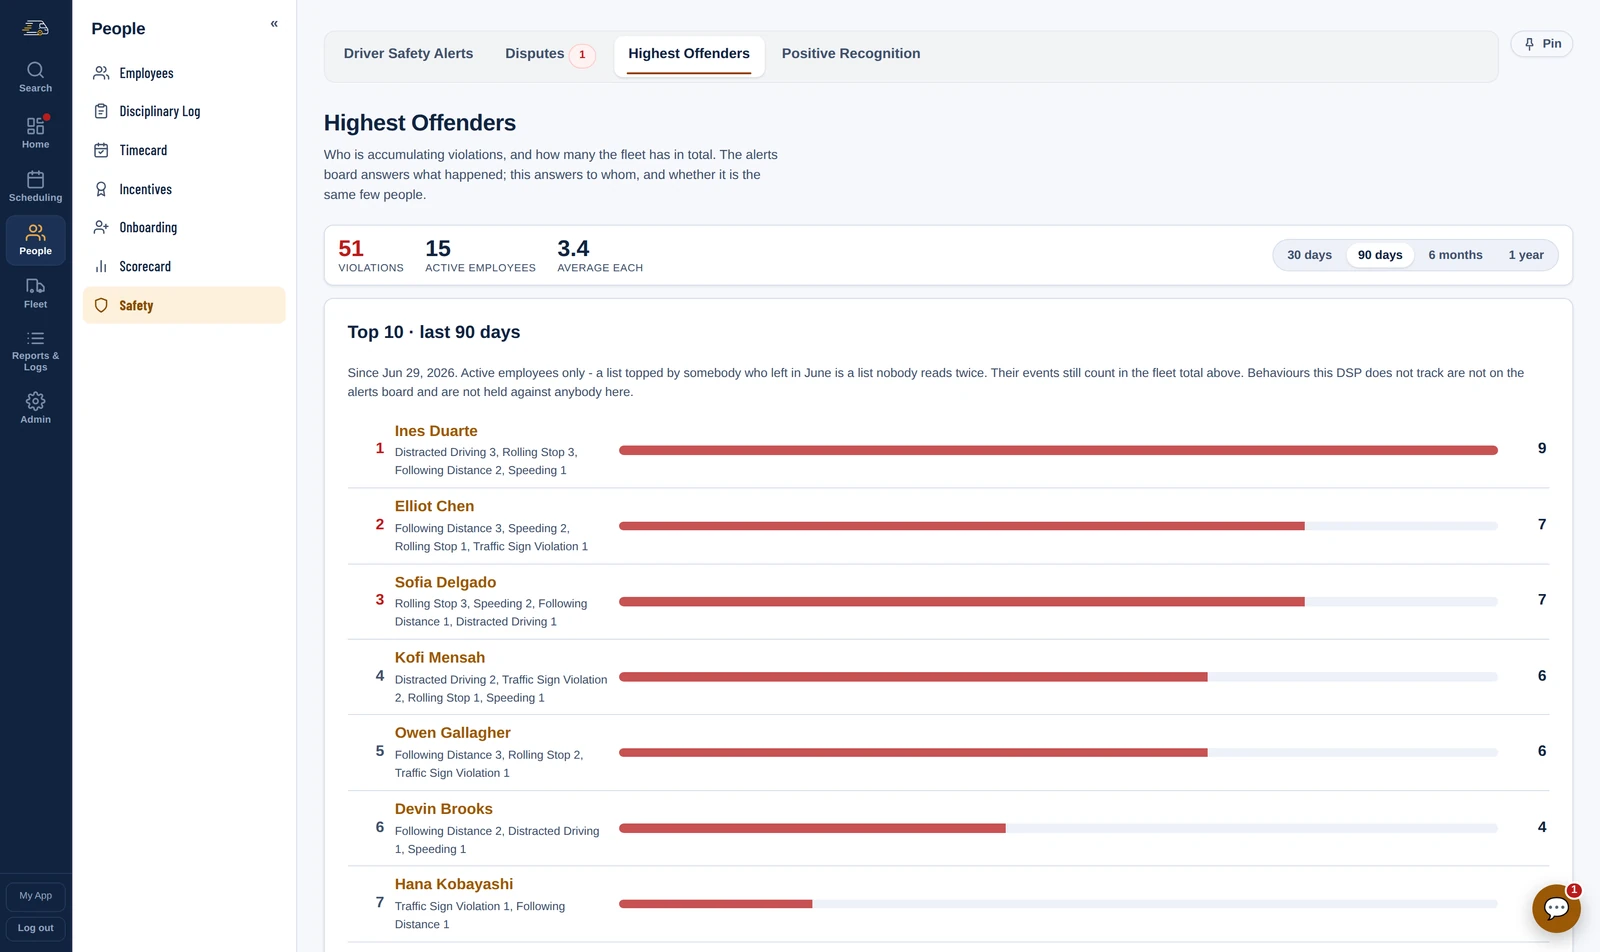The width and height of the screenshot is (1600, 952).
Task: Open Reports & Logs in rail
Action: [x=35, y=351]
